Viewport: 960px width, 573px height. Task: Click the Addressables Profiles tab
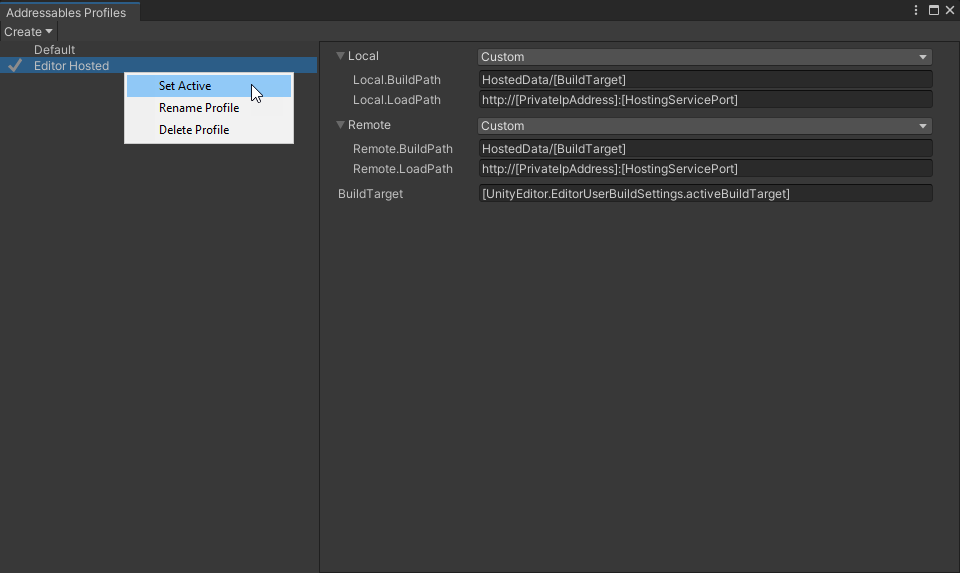point(66,13)
